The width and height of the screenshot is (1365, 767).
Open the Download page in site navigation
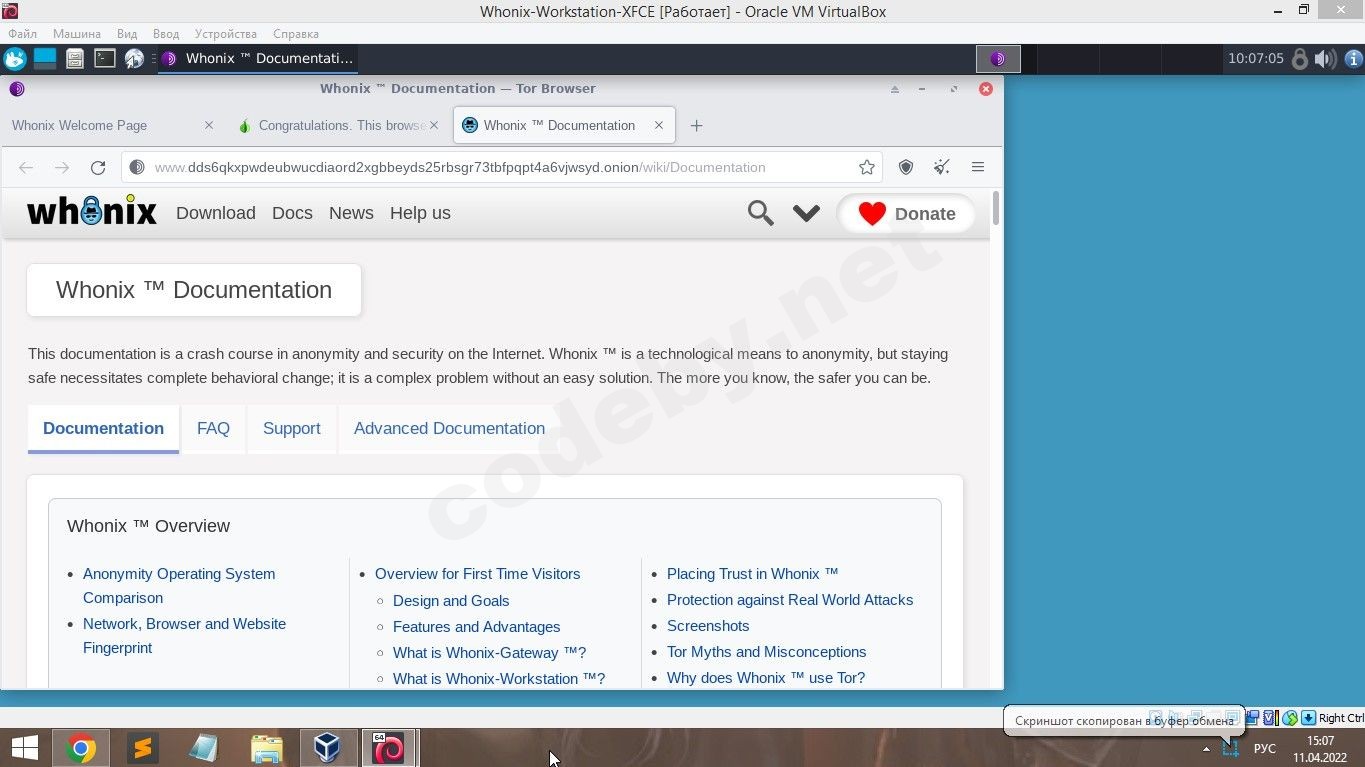pyautogui.click(x=216, y=213)
